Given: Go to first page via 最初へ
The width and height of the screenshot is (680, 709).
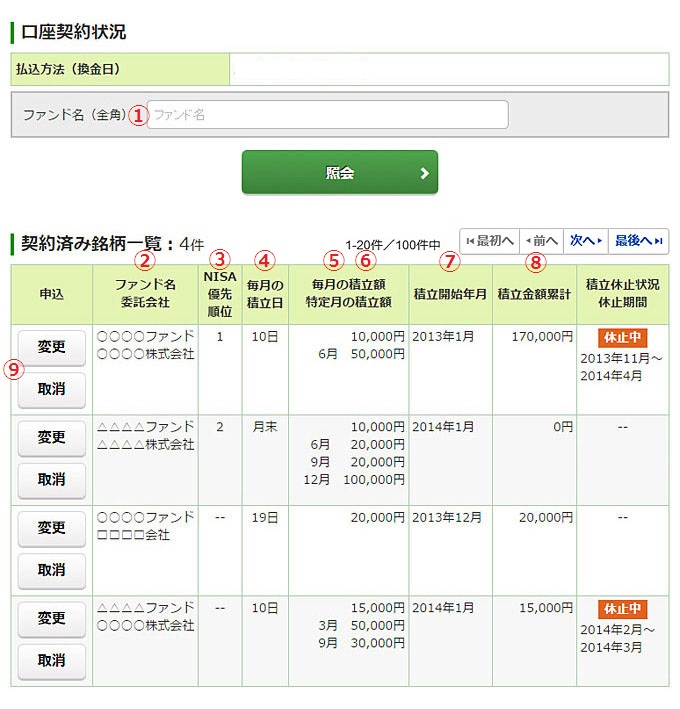Looking at the screenshot, I should click(x=490, y=241).
